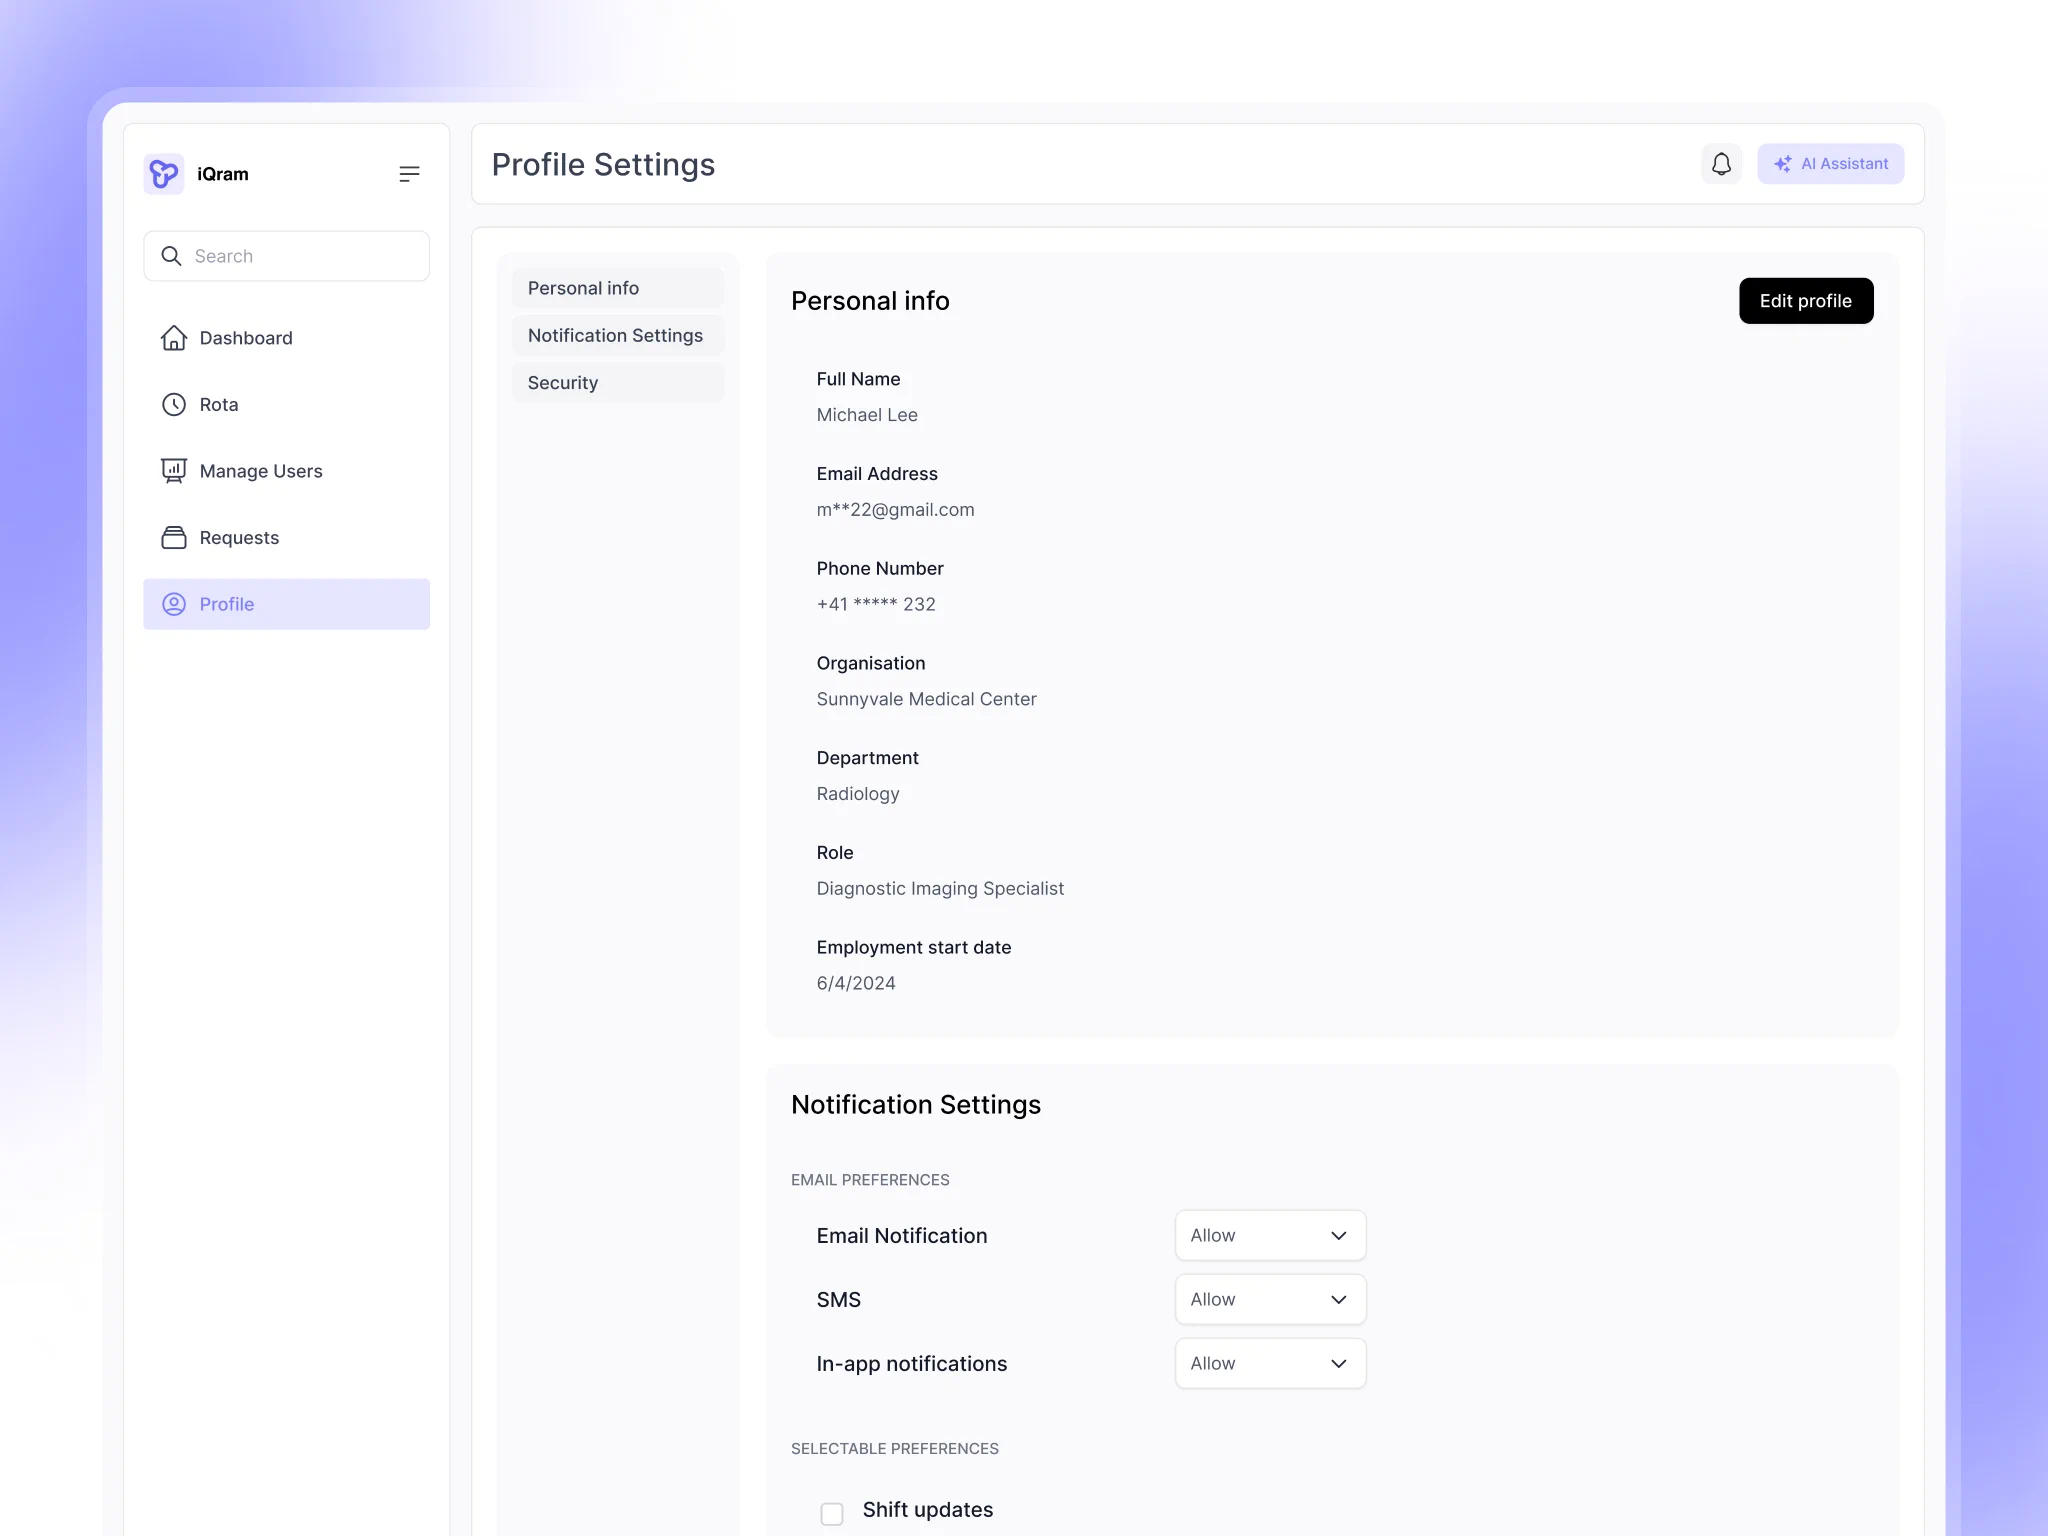
Task: Collapse sidebar with the hamburger menu icon
Action: click(x=409, y=174)
